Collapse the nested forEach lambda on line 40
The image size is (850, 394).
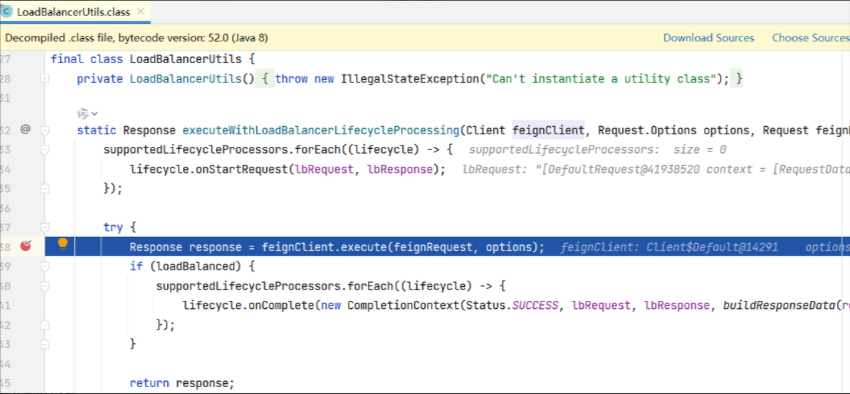click(45, 286)
